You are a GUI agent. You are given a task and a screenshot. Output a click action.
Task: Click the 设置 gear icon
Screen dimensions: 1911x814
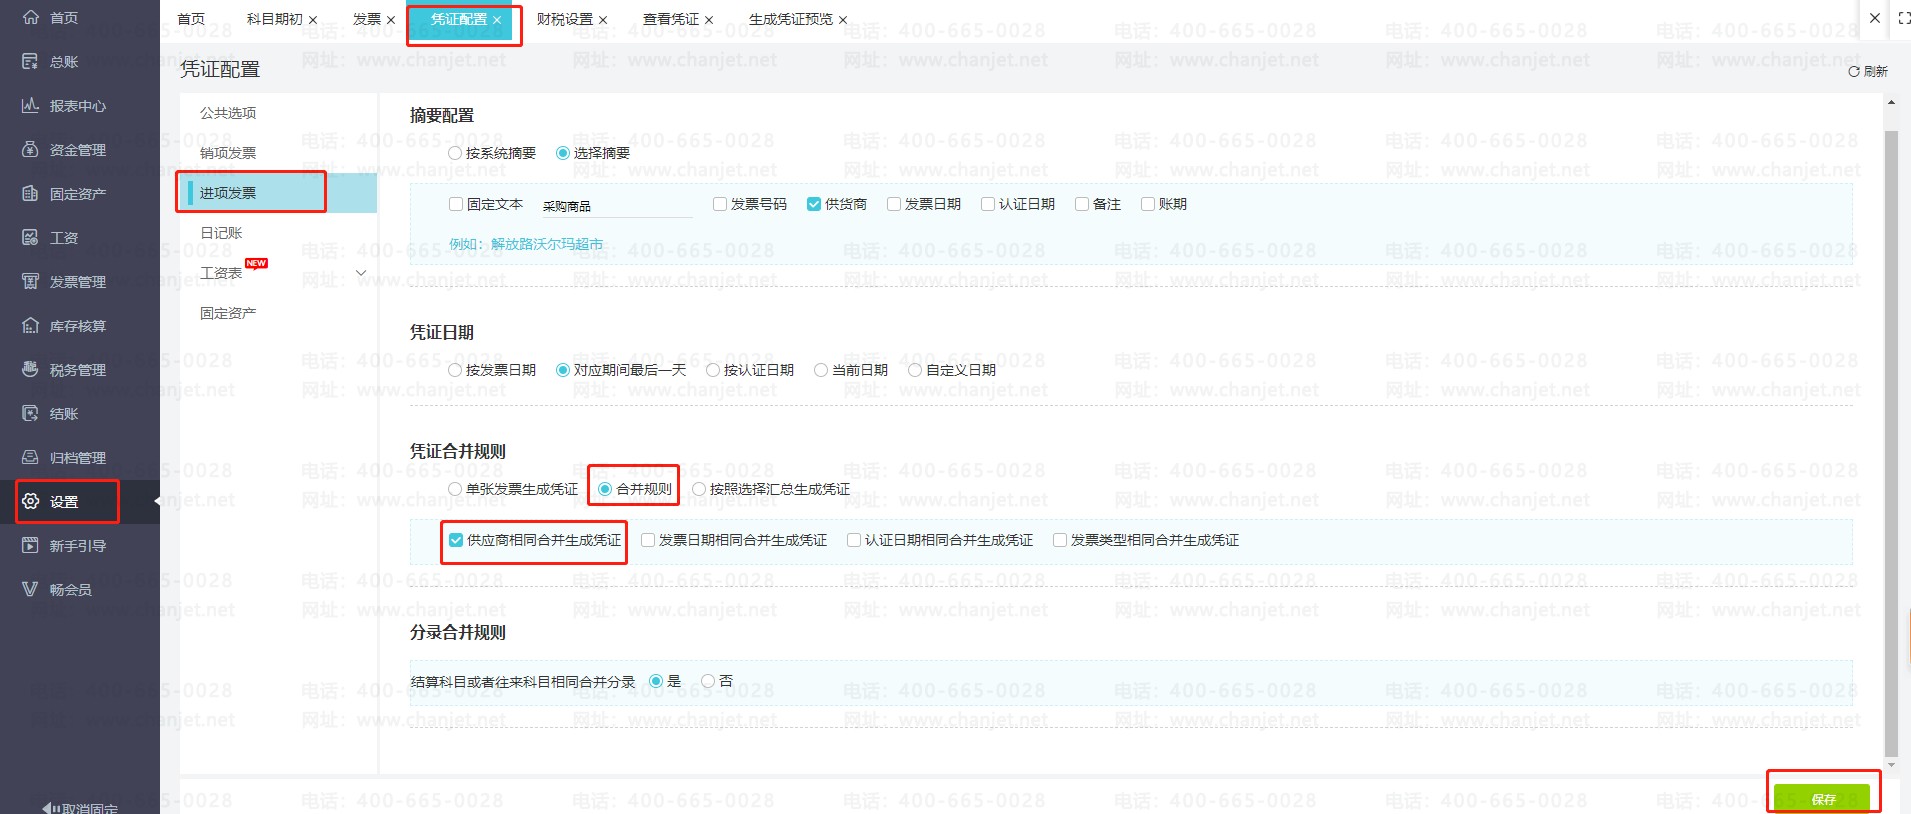(x=31, y=501)
